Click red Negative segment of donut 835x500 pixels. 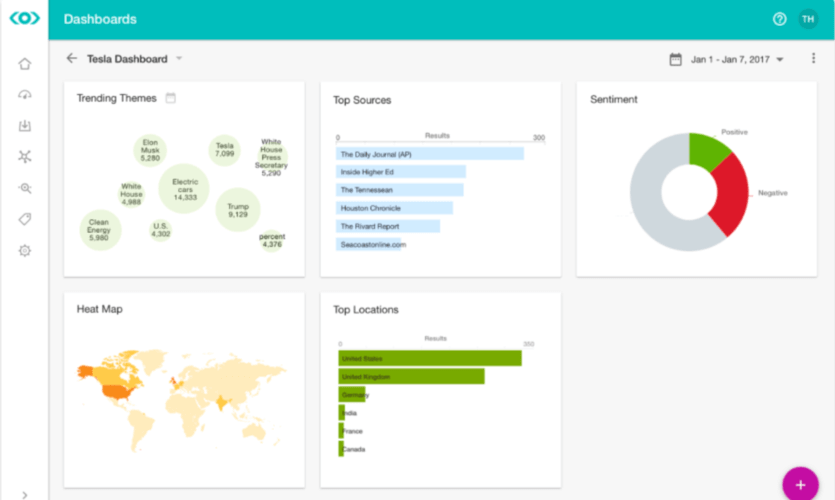point(732,195)
